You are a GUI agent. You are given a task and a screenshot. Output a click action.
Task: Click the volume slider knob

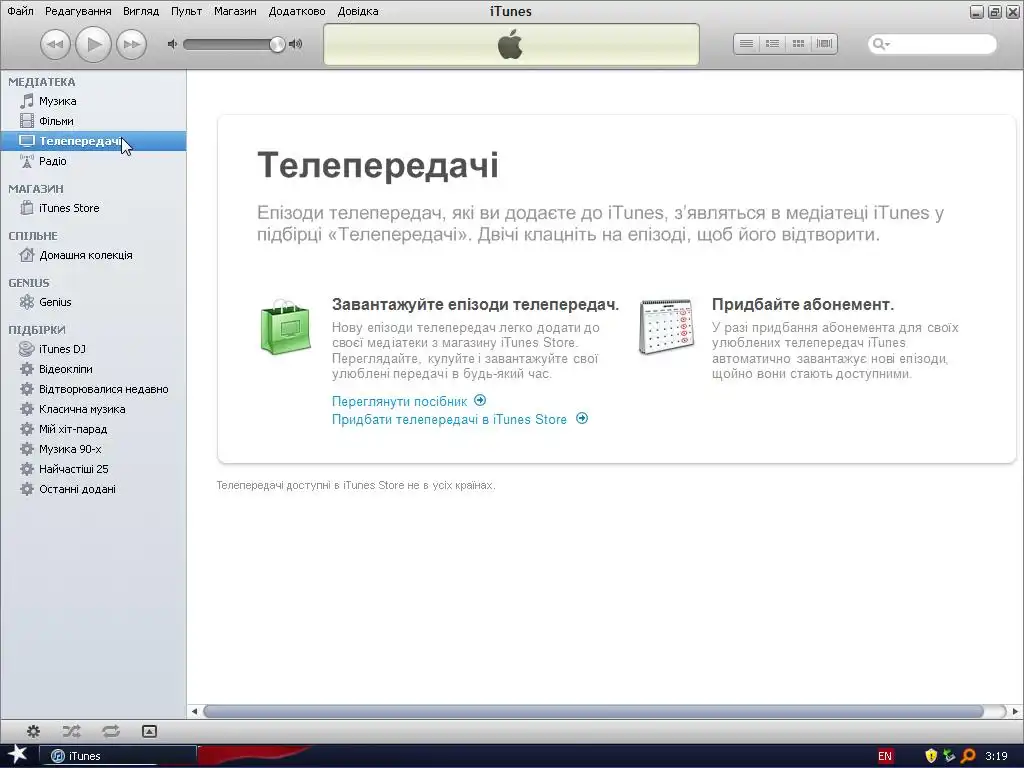pyautogui.click(x=278, y=44)
